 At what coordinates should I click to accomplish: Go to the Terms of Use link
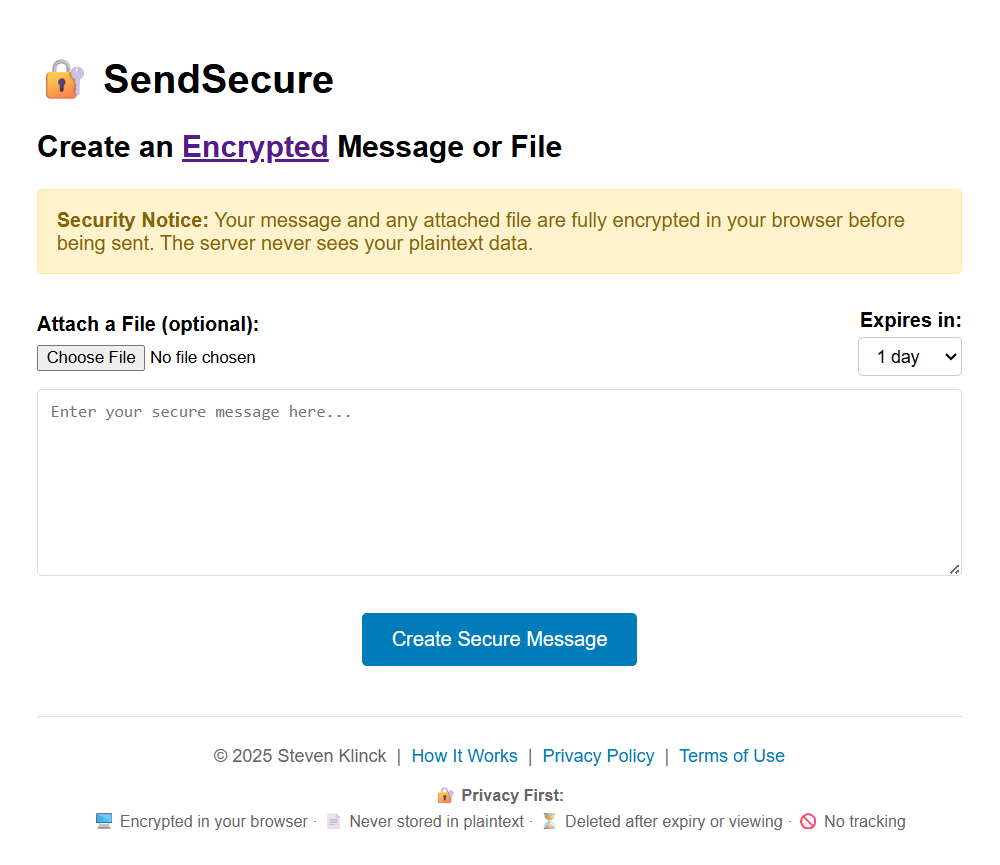(x=731, y=756)
